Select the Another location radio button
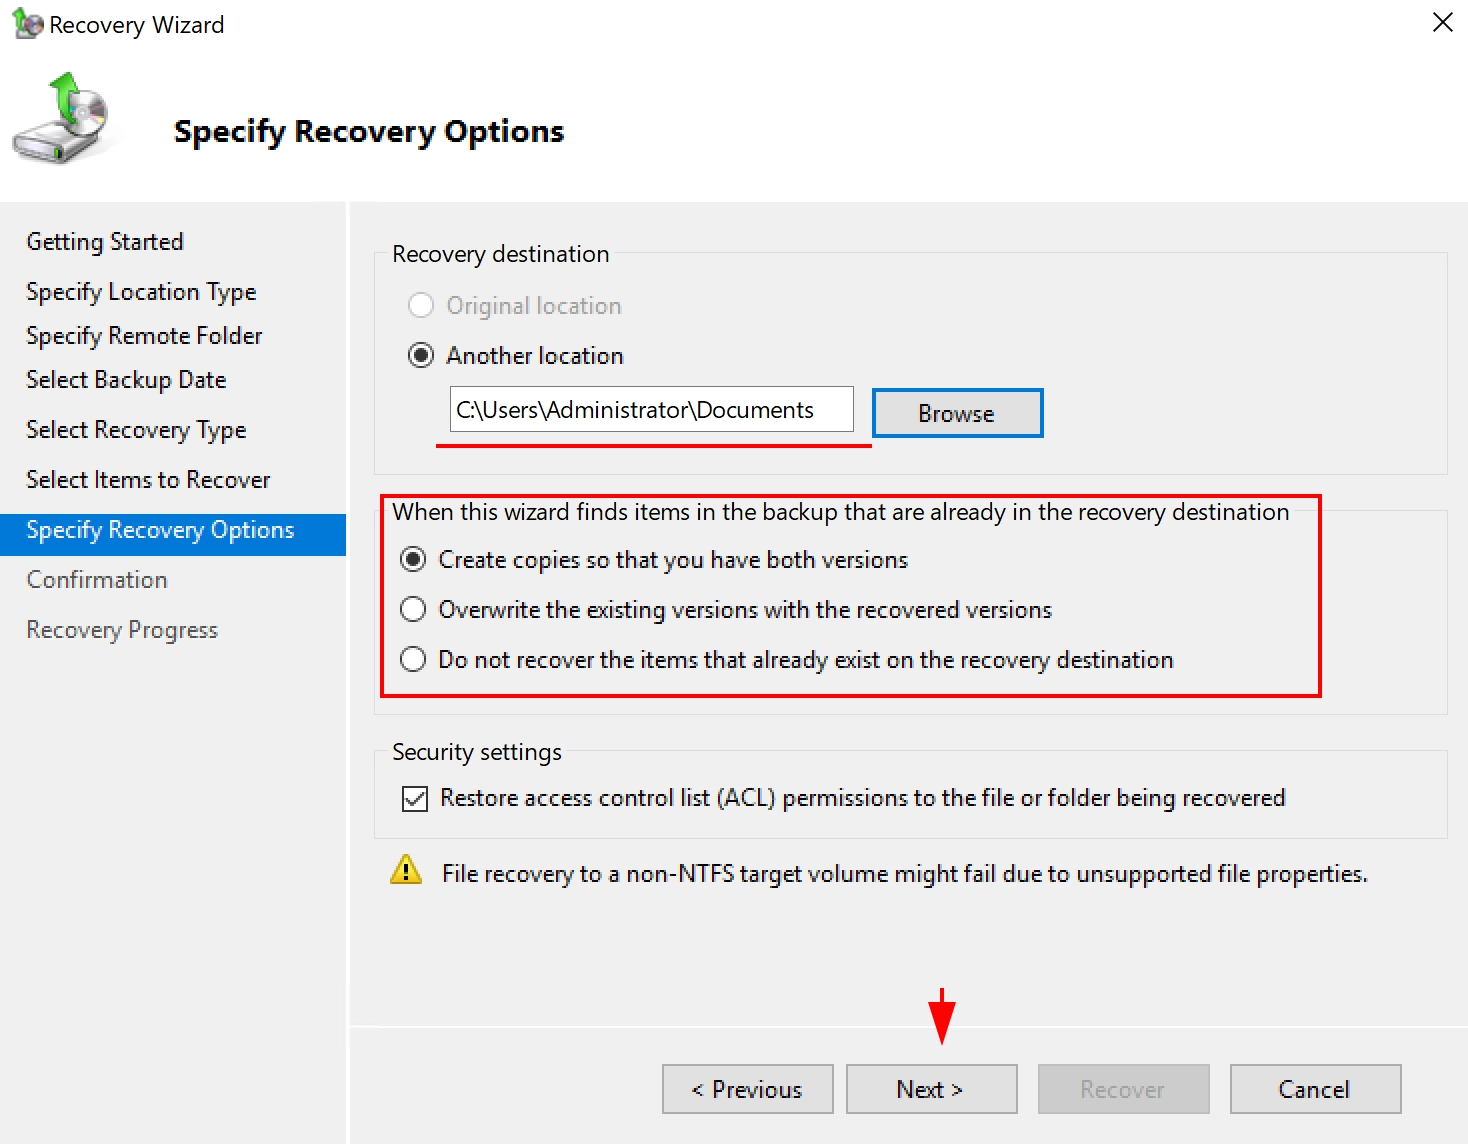1468x1144 pixels. [421, 355]
